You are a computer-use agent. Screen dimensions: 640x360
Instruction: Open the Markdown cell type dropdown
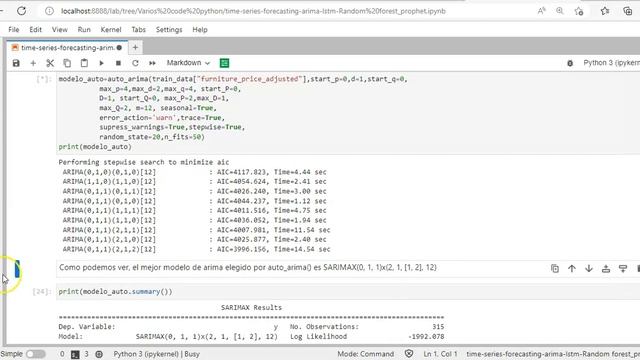188,63
